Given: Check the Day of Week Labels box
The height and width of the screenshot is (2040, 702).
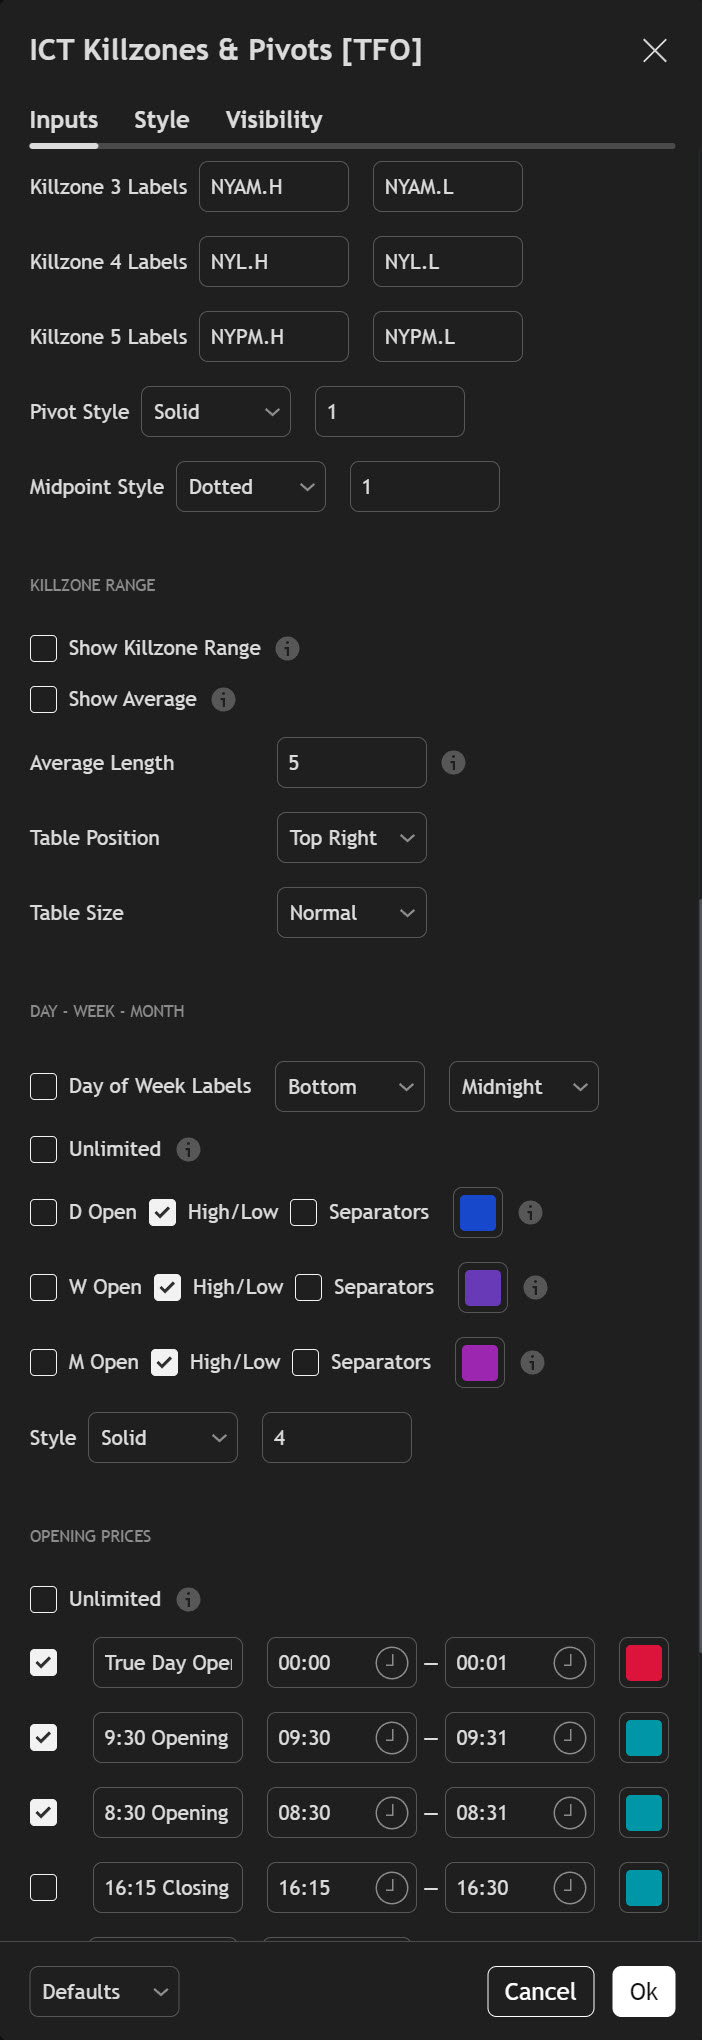Looking at the screenshot, I should [44, 1086].
